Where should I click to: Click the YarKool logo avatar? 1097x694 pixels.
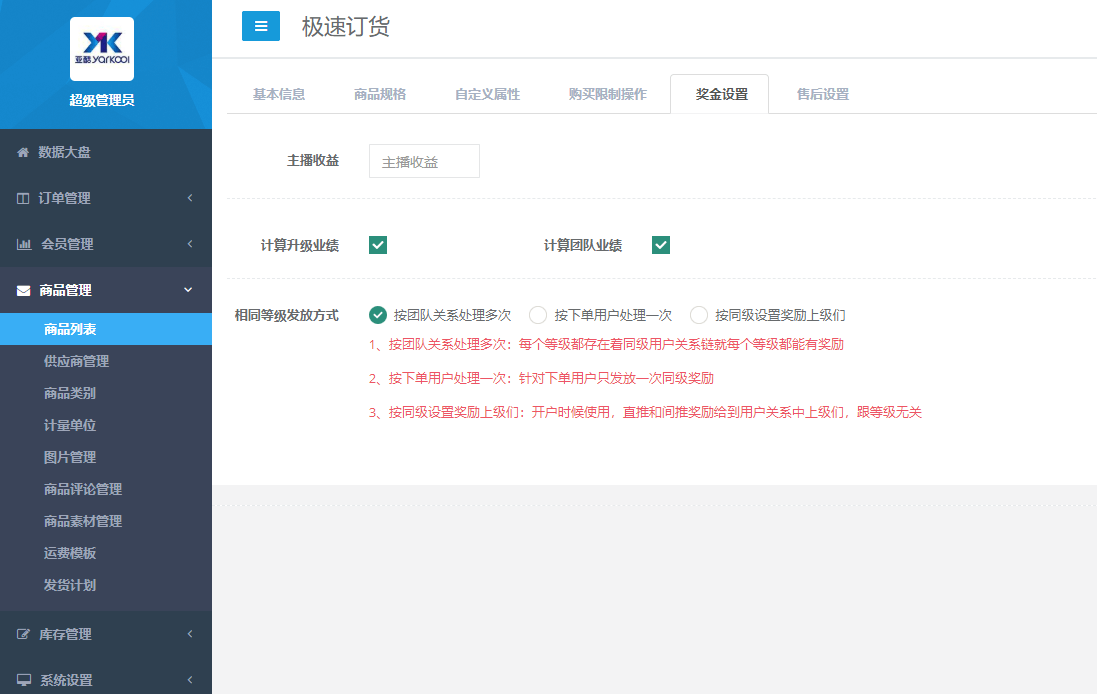102,49
